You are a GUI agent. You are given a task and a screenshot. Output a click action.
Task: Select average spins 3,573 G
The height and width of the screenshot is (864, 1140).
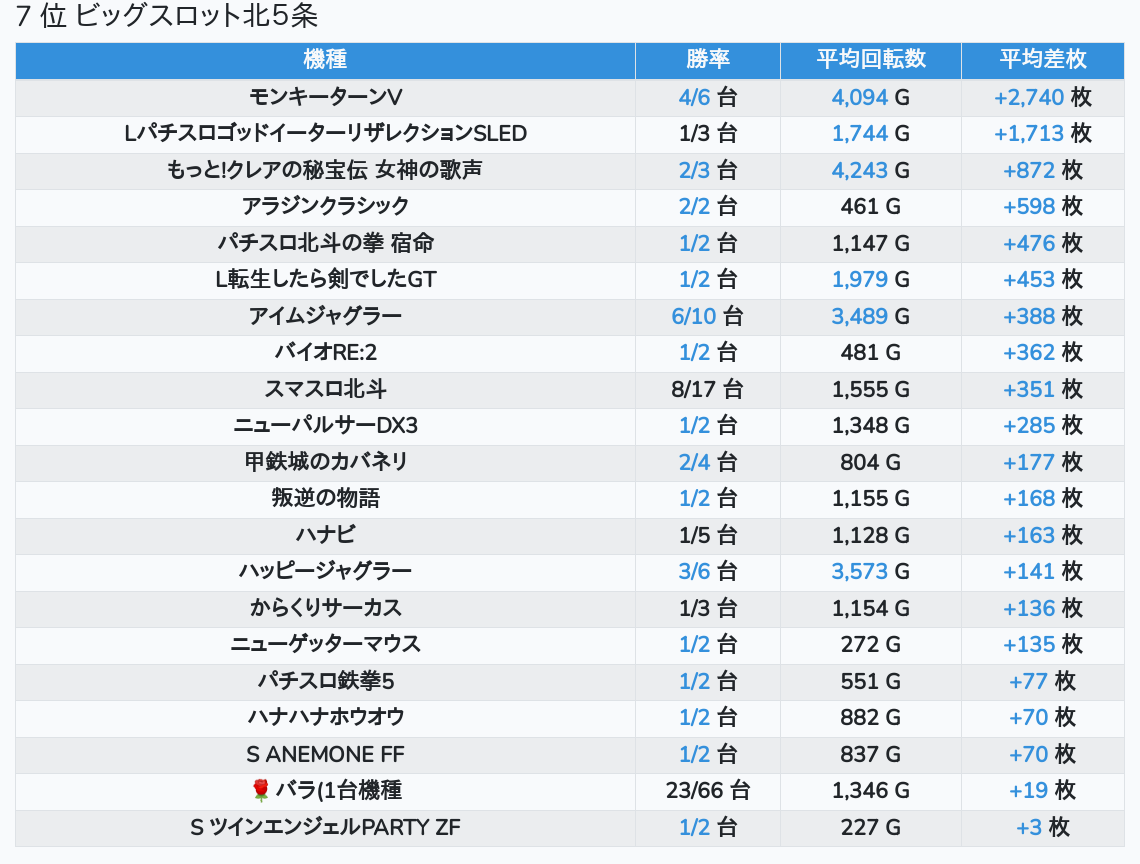pyautogui.click(x=870, y=572)
